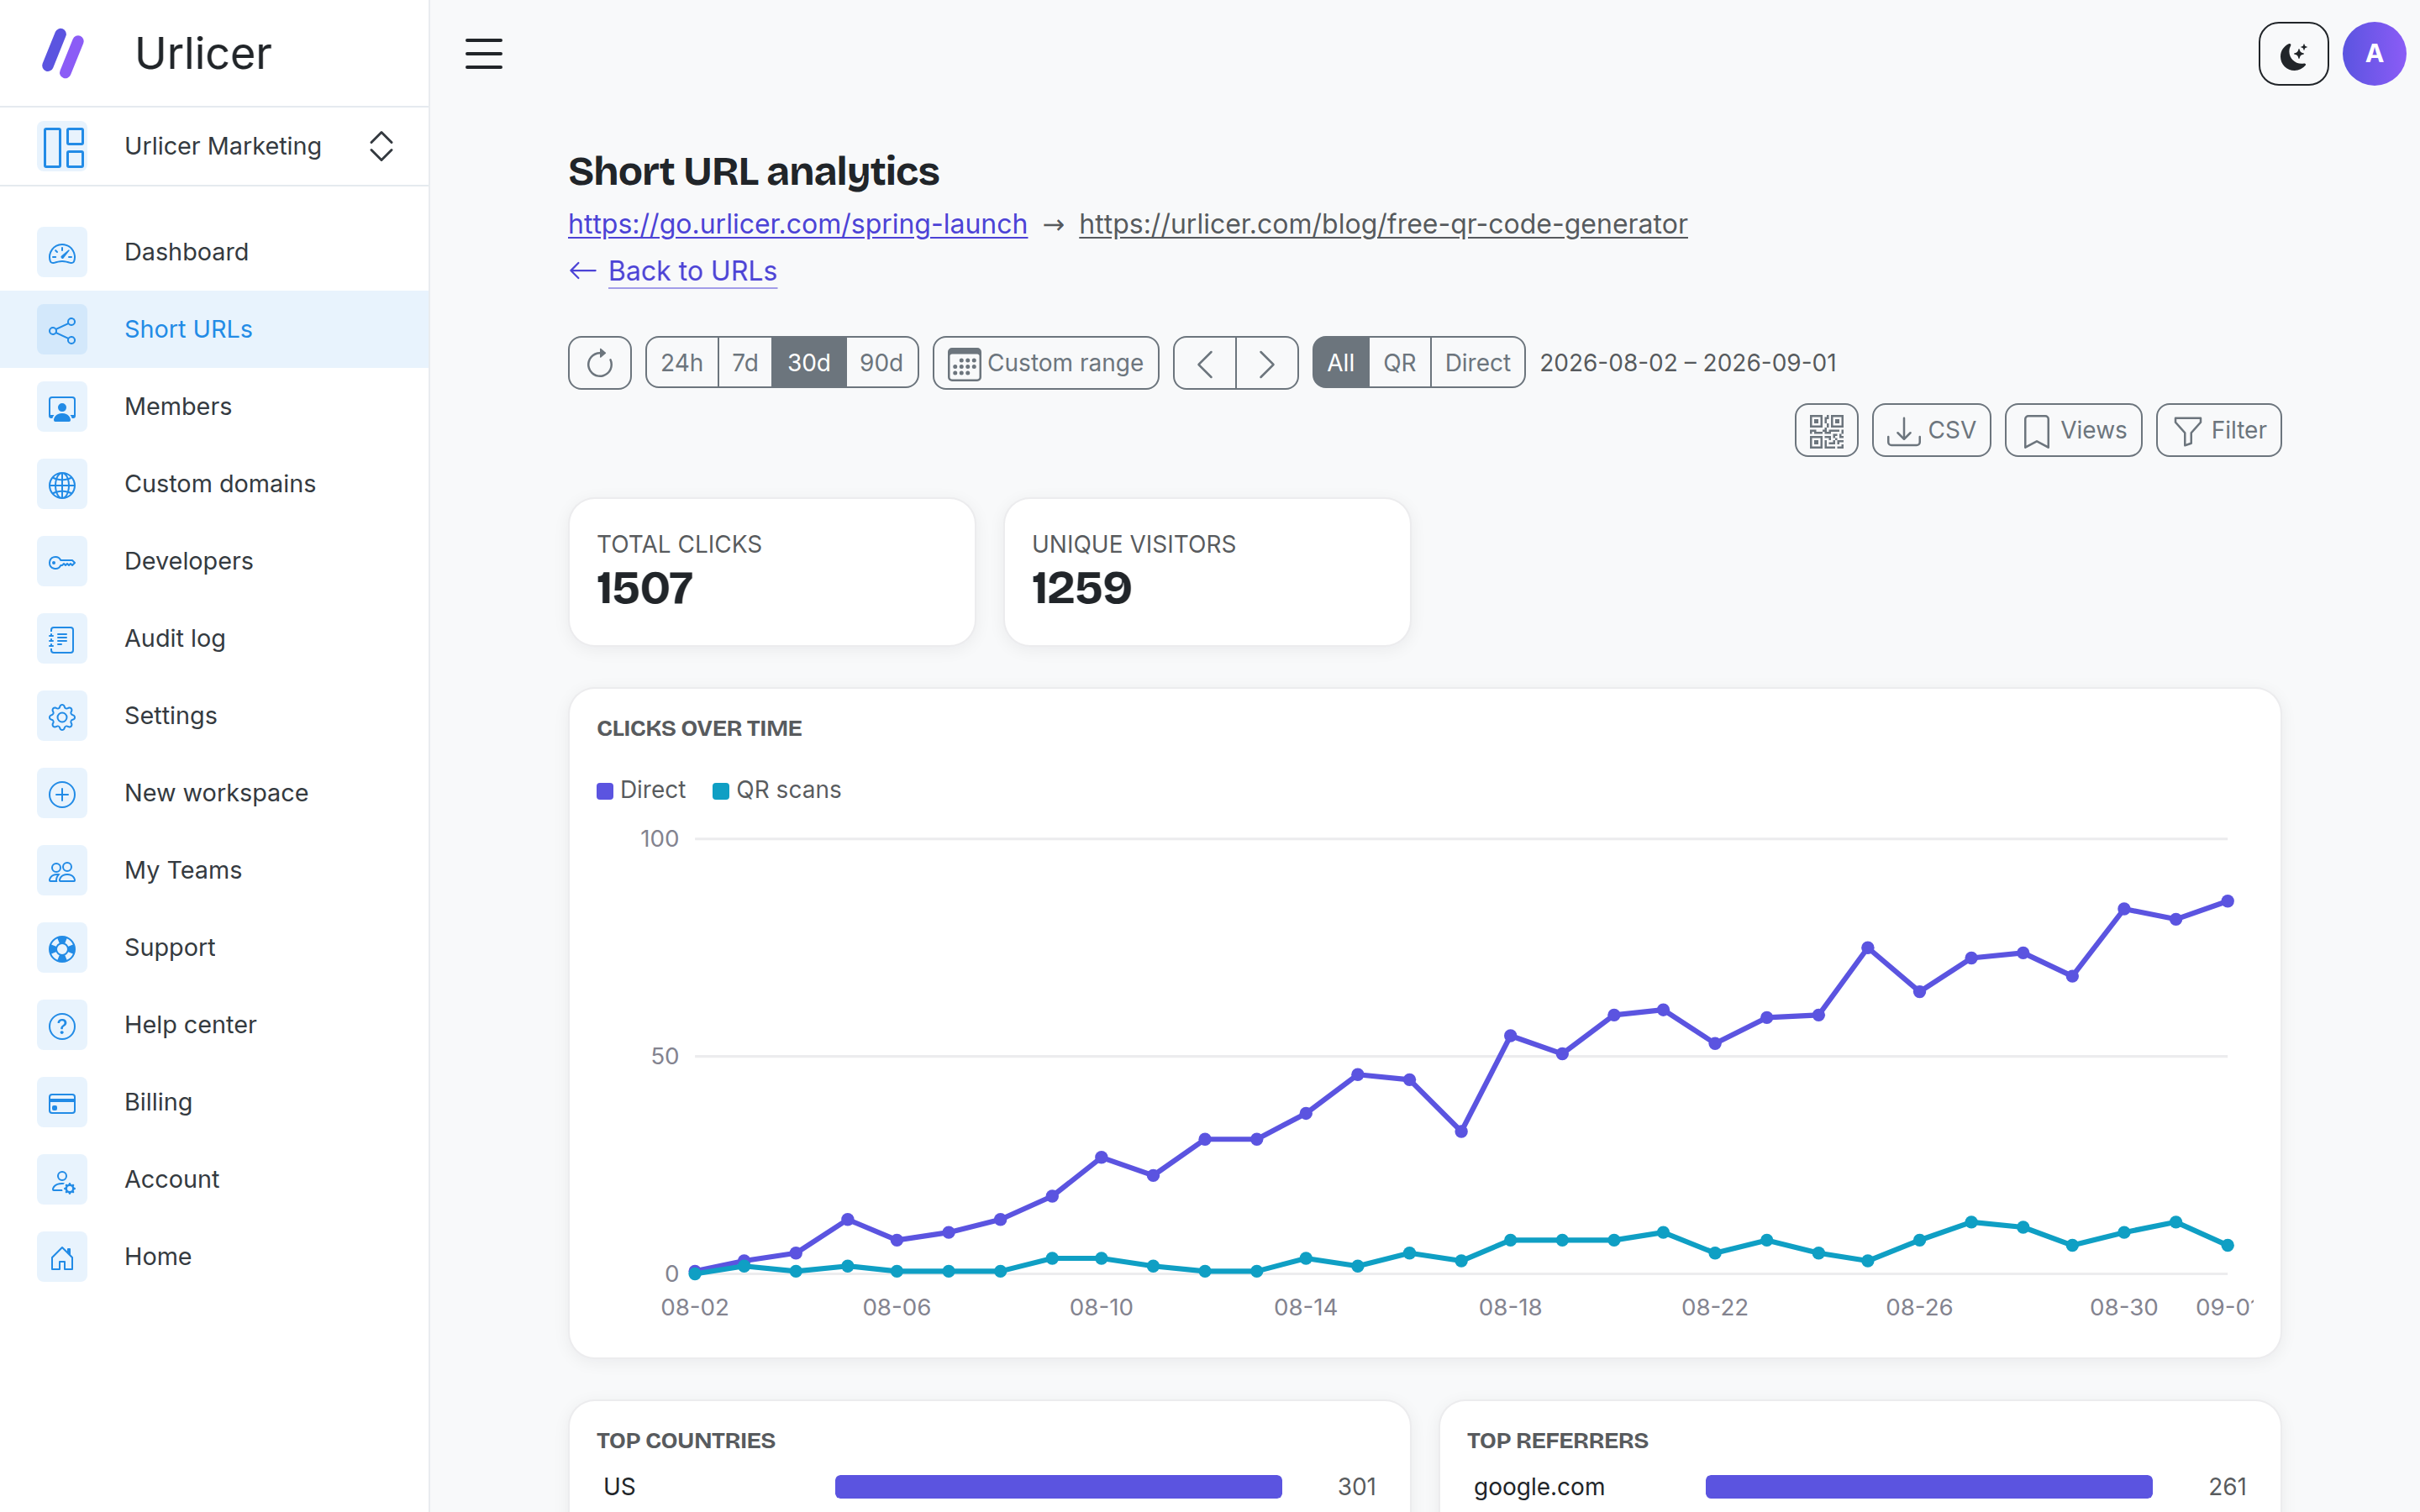This screenshot has height=1512, width=2420.
Task: Open the user avatar A menu
Action: (2374, 54)
